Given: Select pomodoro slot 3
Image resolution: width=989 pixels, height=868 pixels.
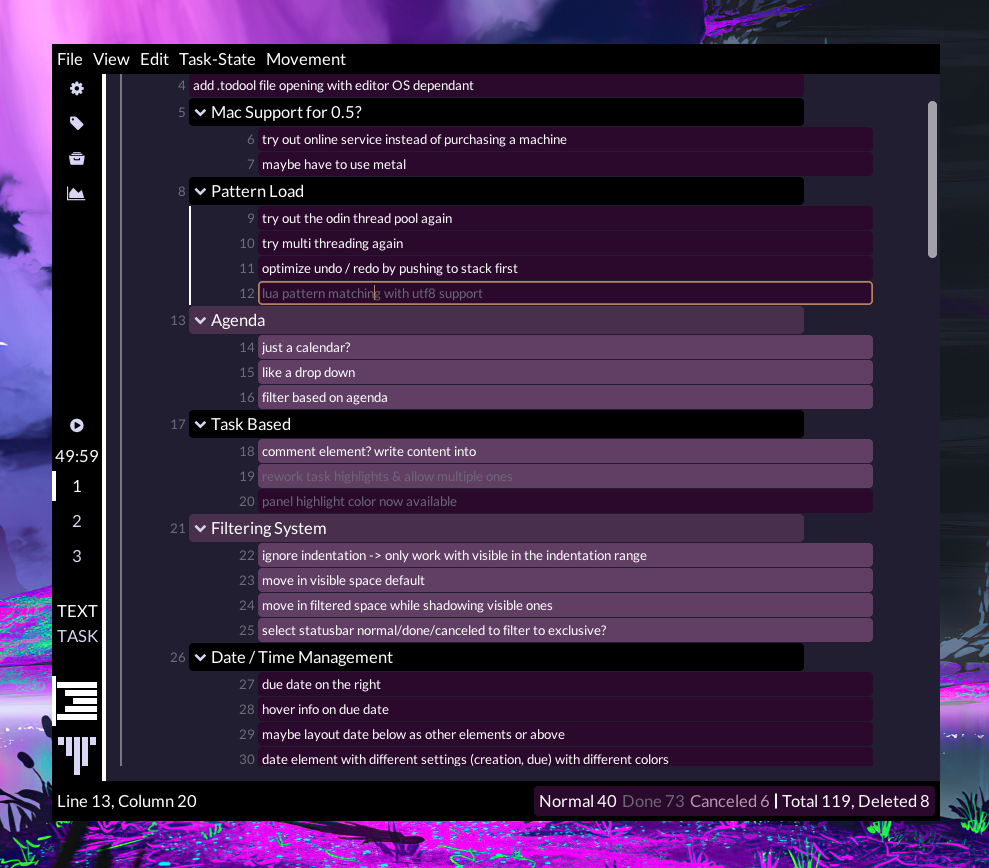Looking at the screenshot, I should pos(76,556).
